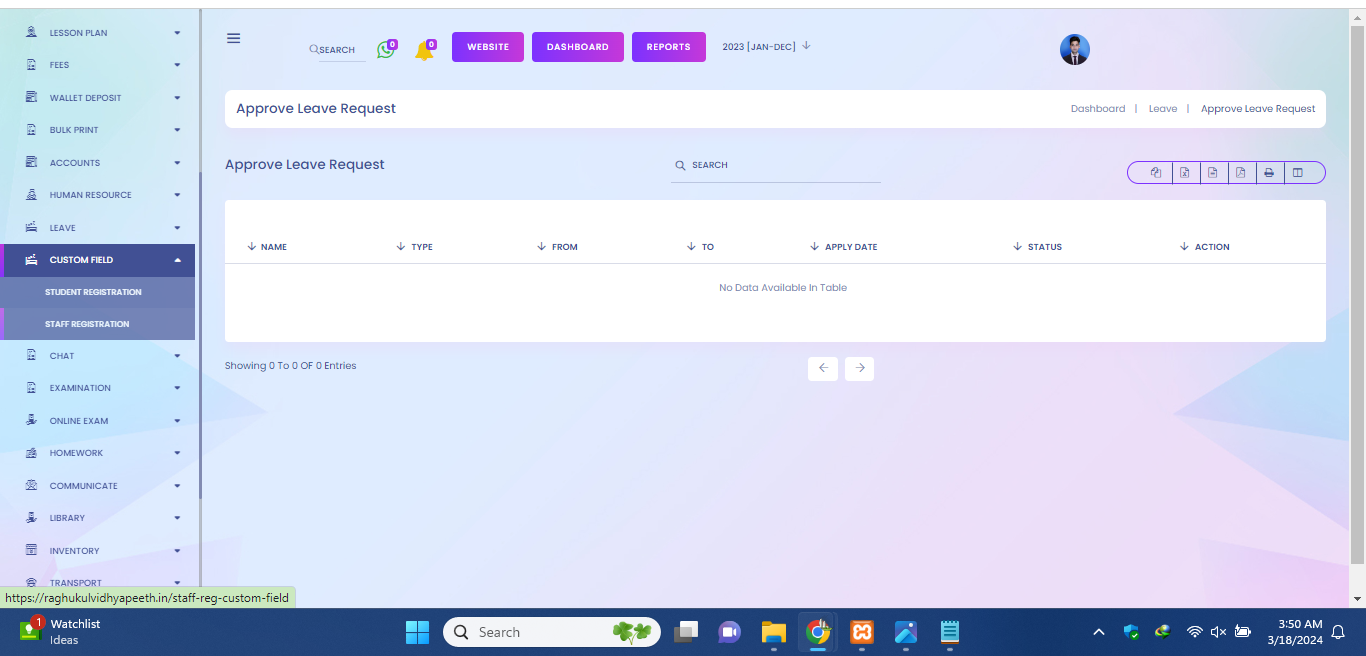Export the table to Excel
This screenshot has height=656, width=1366.
click(x=1184, y=173)
